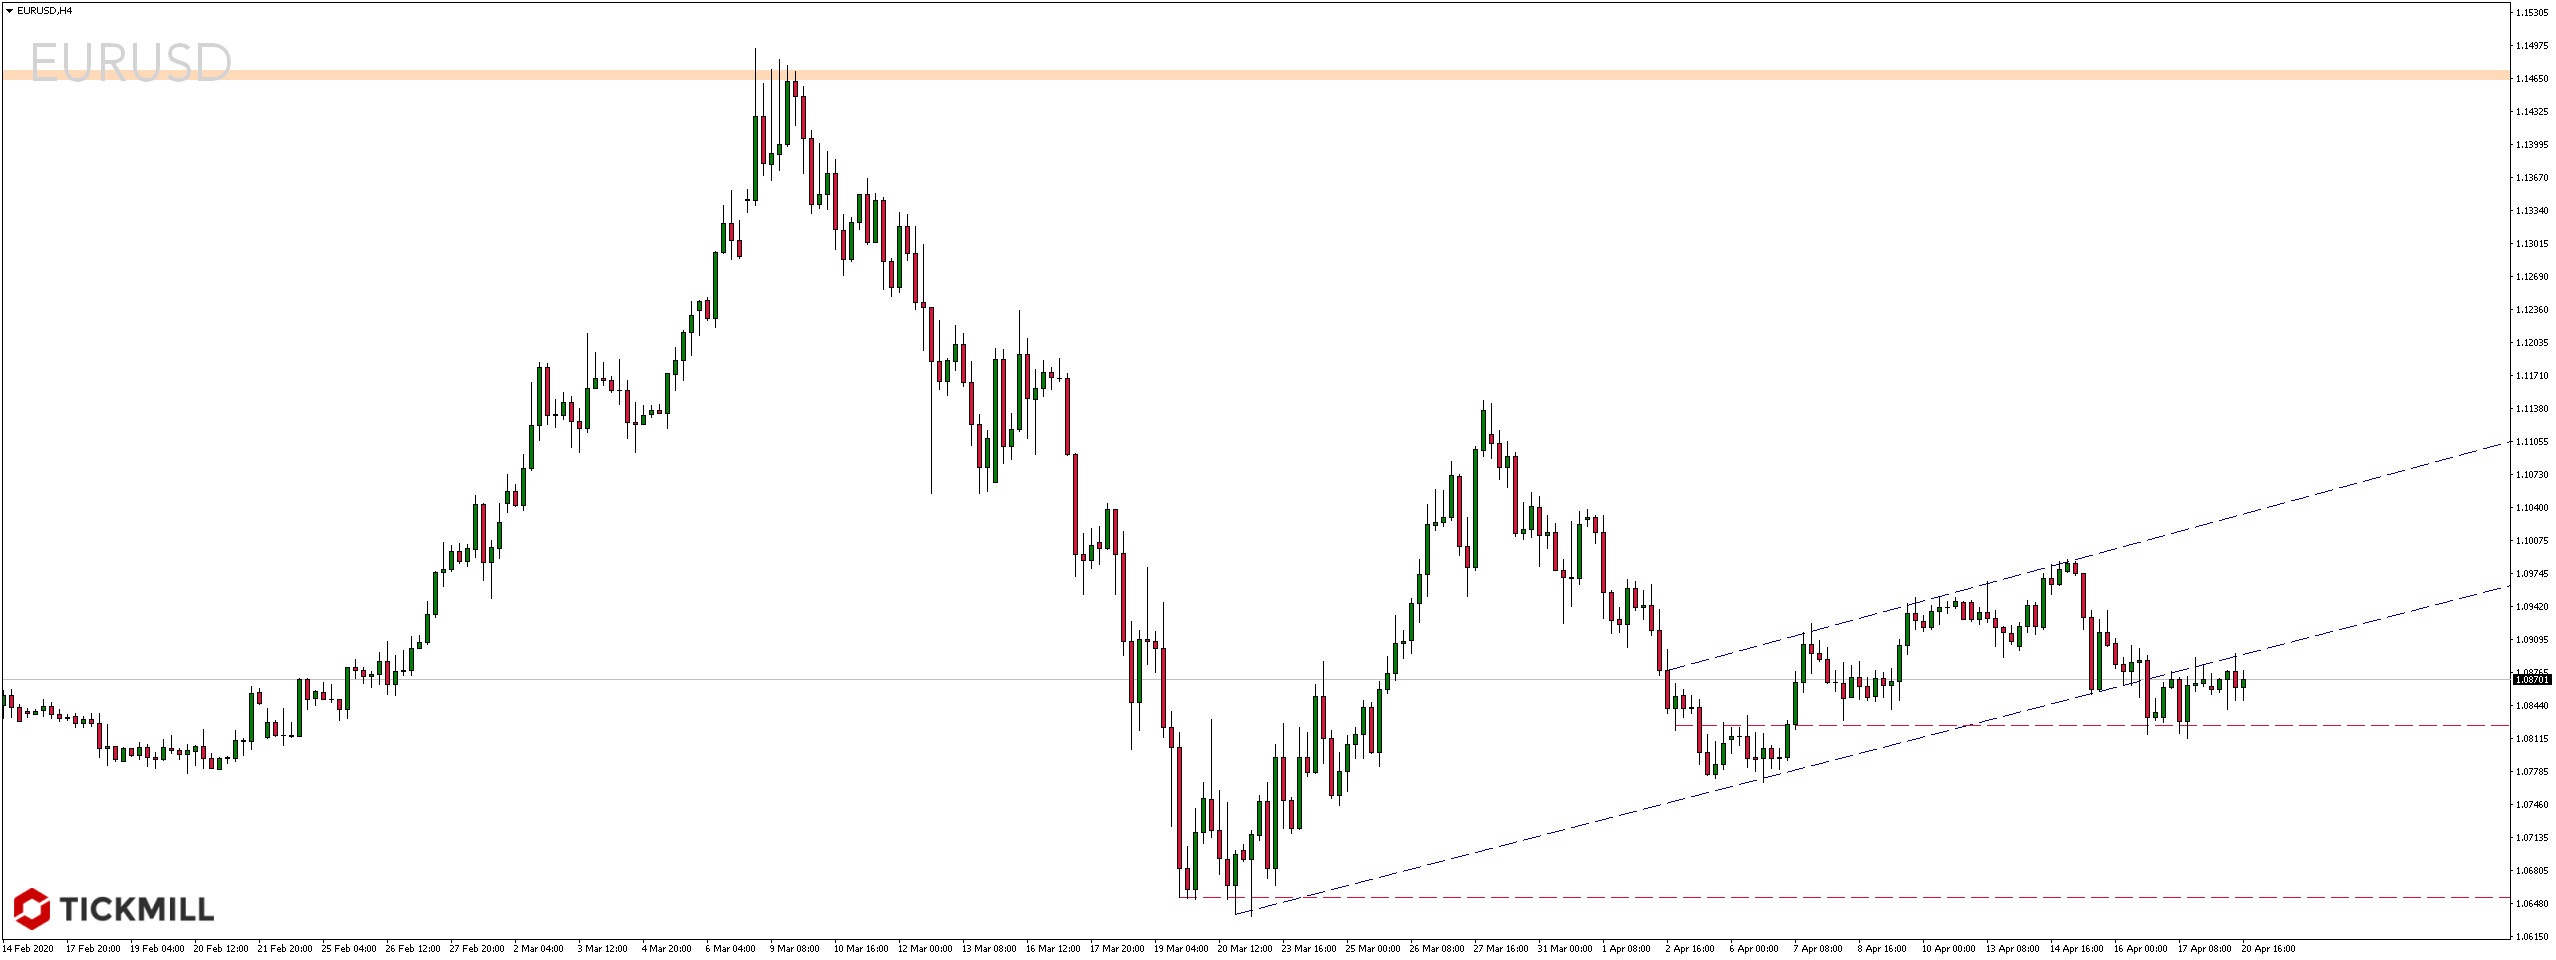2556x960 pixels.
Task: Click the 1.06150 price scale label
Action: tap(2531, 937)
